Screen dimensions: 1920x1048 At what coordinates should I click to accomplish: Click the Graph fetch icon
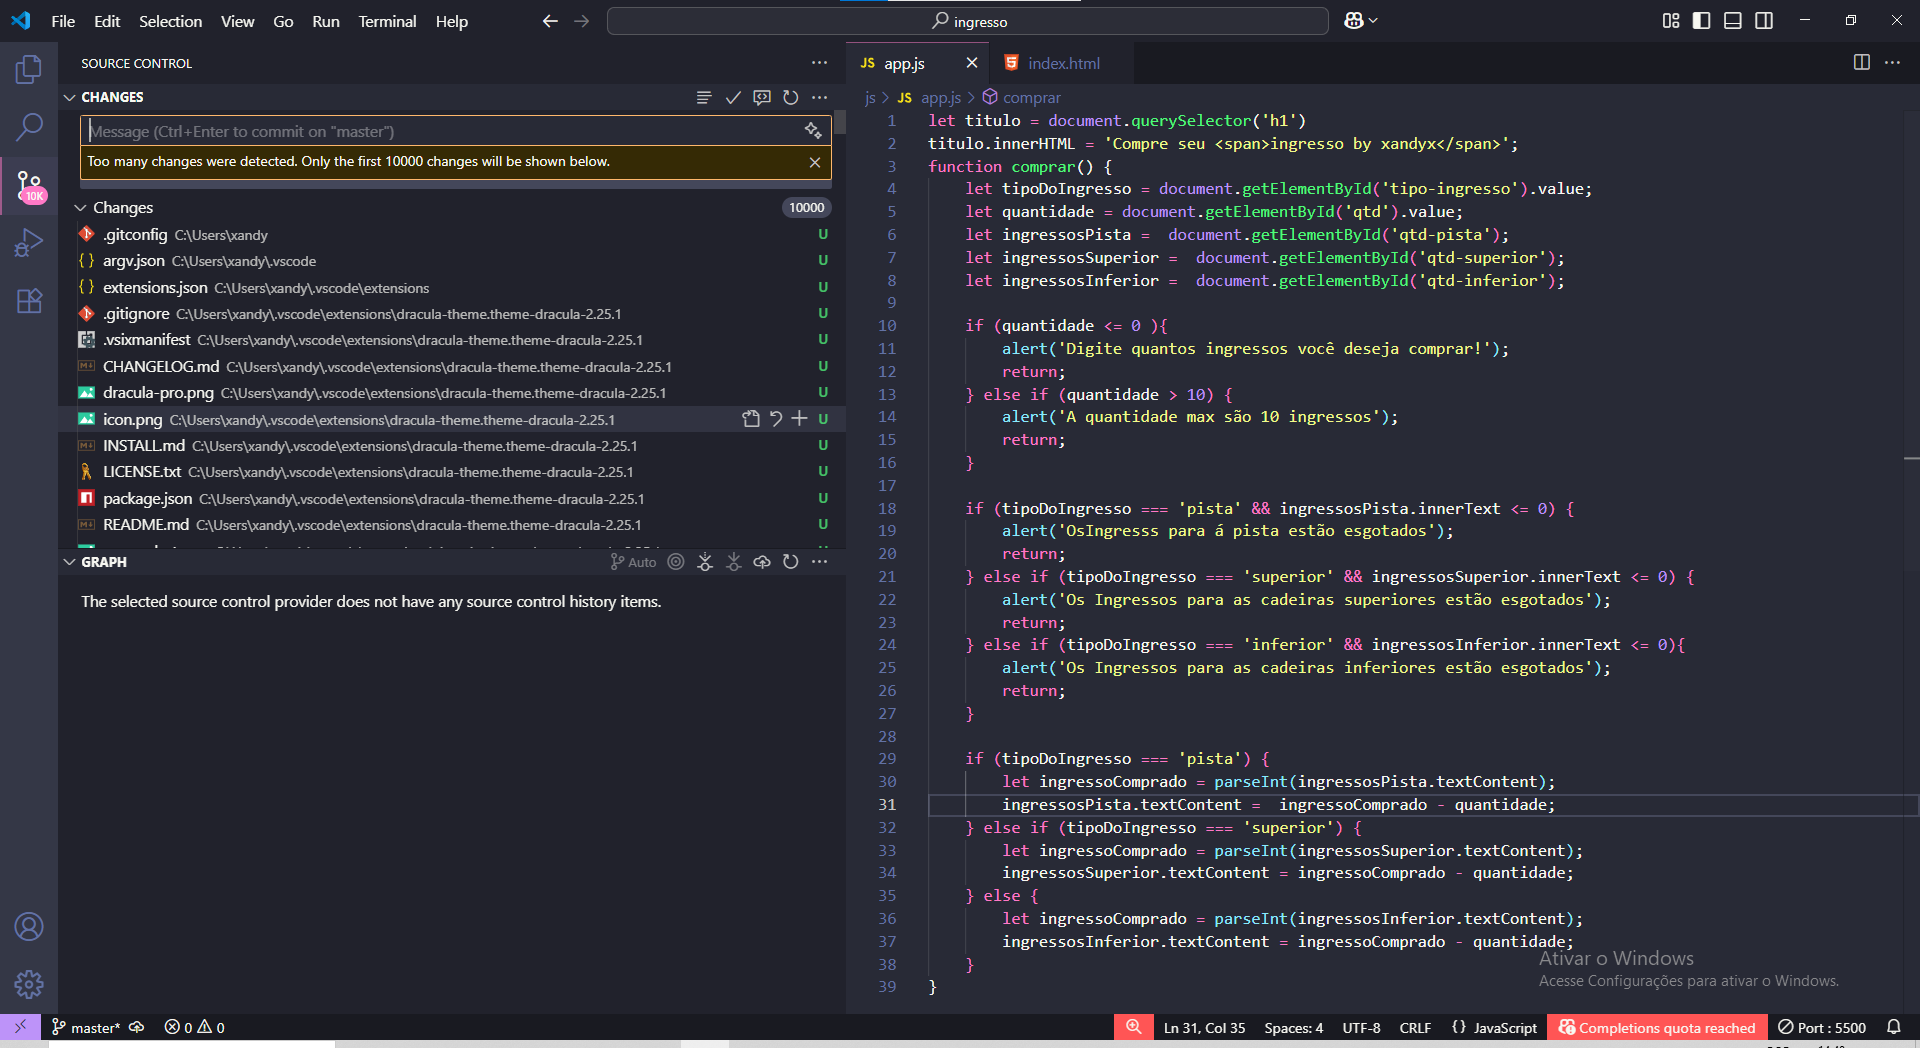pyautogui.click(x=705, y=562)
